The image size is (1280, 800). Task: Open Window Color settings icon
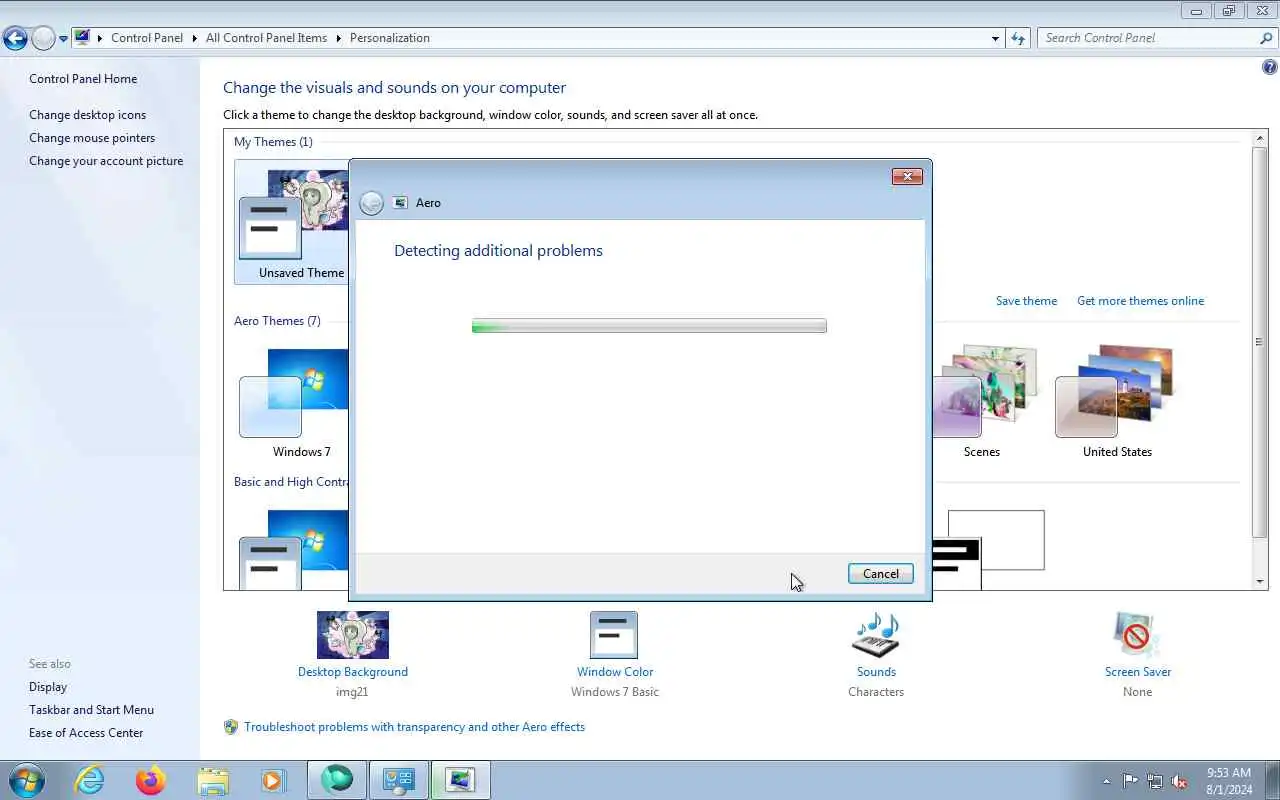click(614, 635)
